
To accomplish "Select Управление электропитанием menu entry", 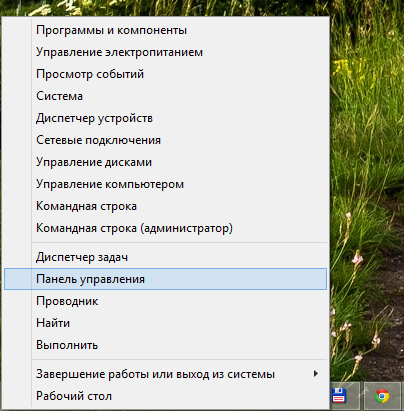I will coord(165,52).
